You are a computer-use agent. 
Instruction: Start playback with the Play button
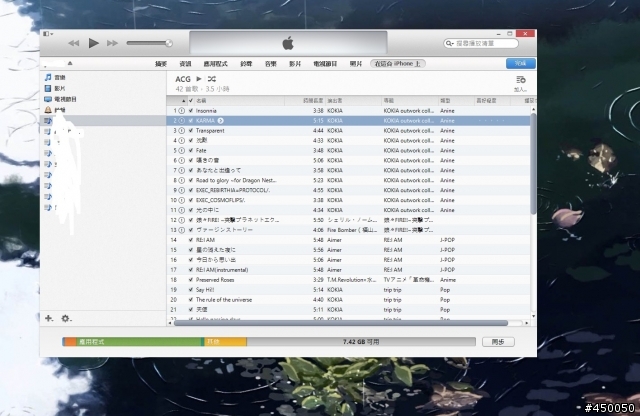coord(93,43)
